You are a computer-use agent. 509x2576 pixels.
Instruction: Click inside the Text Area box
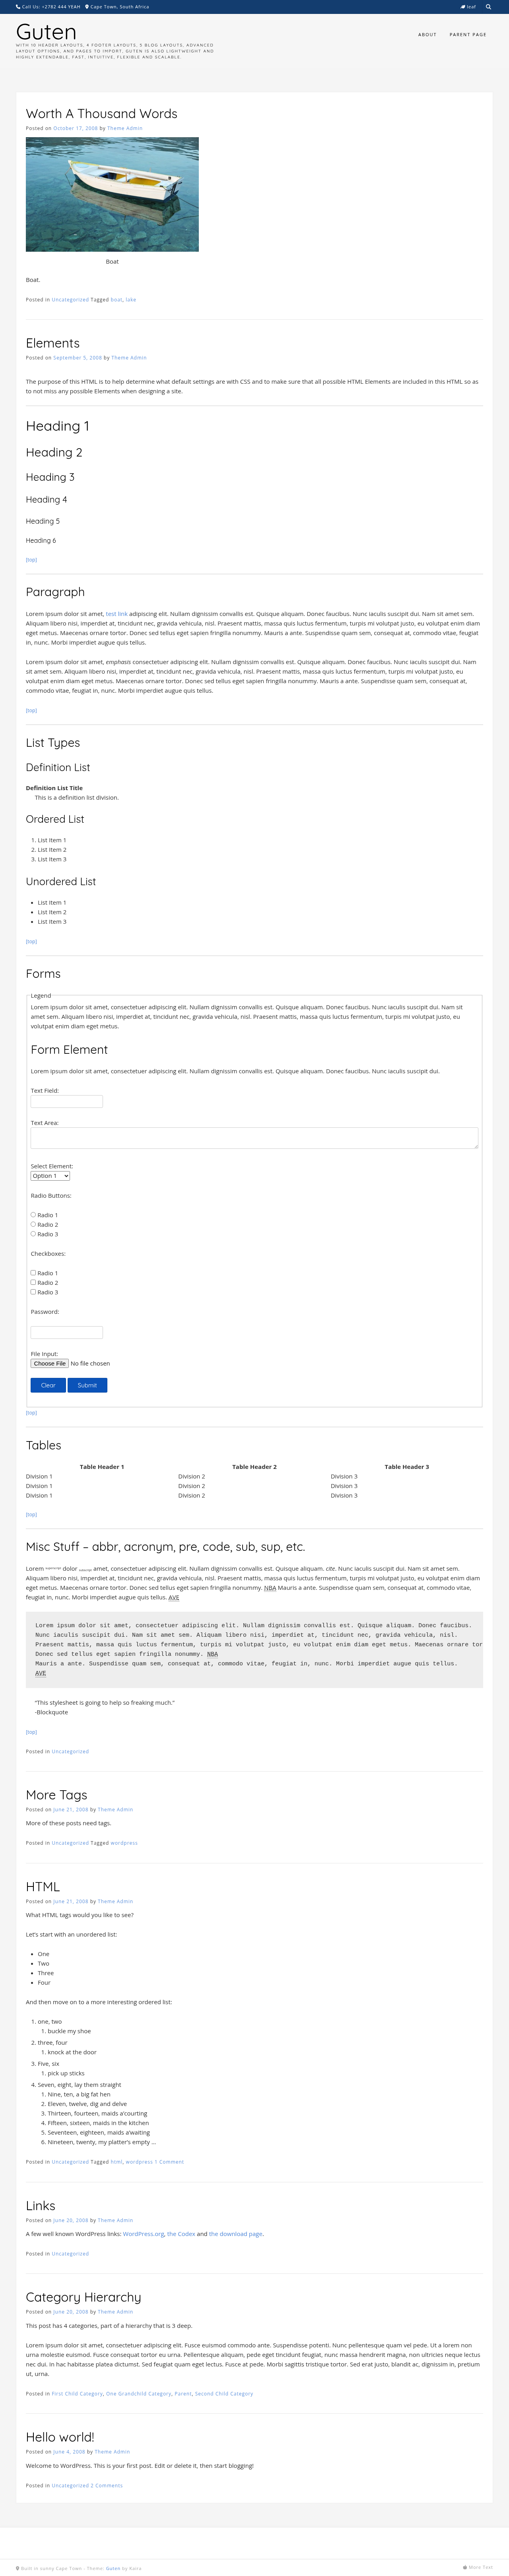[x=254, y=1138]
